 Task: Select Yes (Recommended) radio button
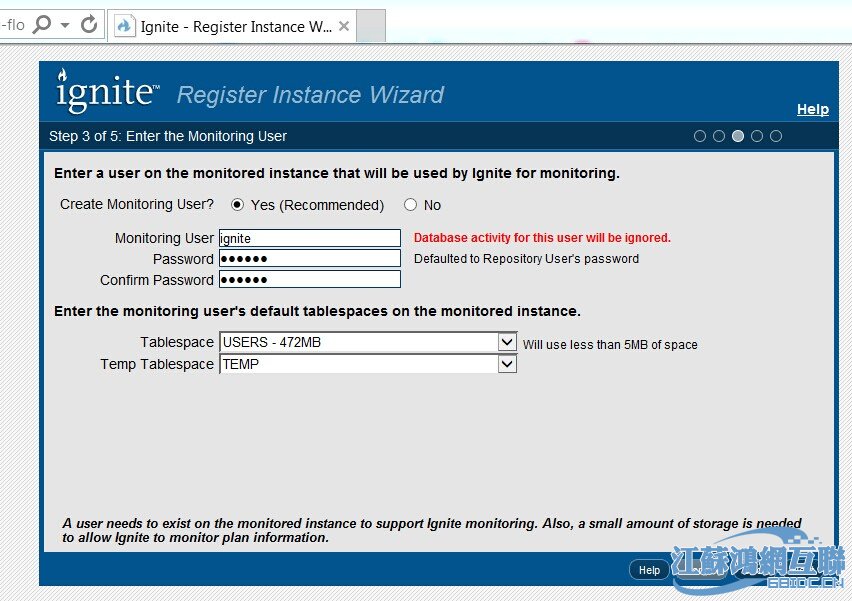point(237,205)
